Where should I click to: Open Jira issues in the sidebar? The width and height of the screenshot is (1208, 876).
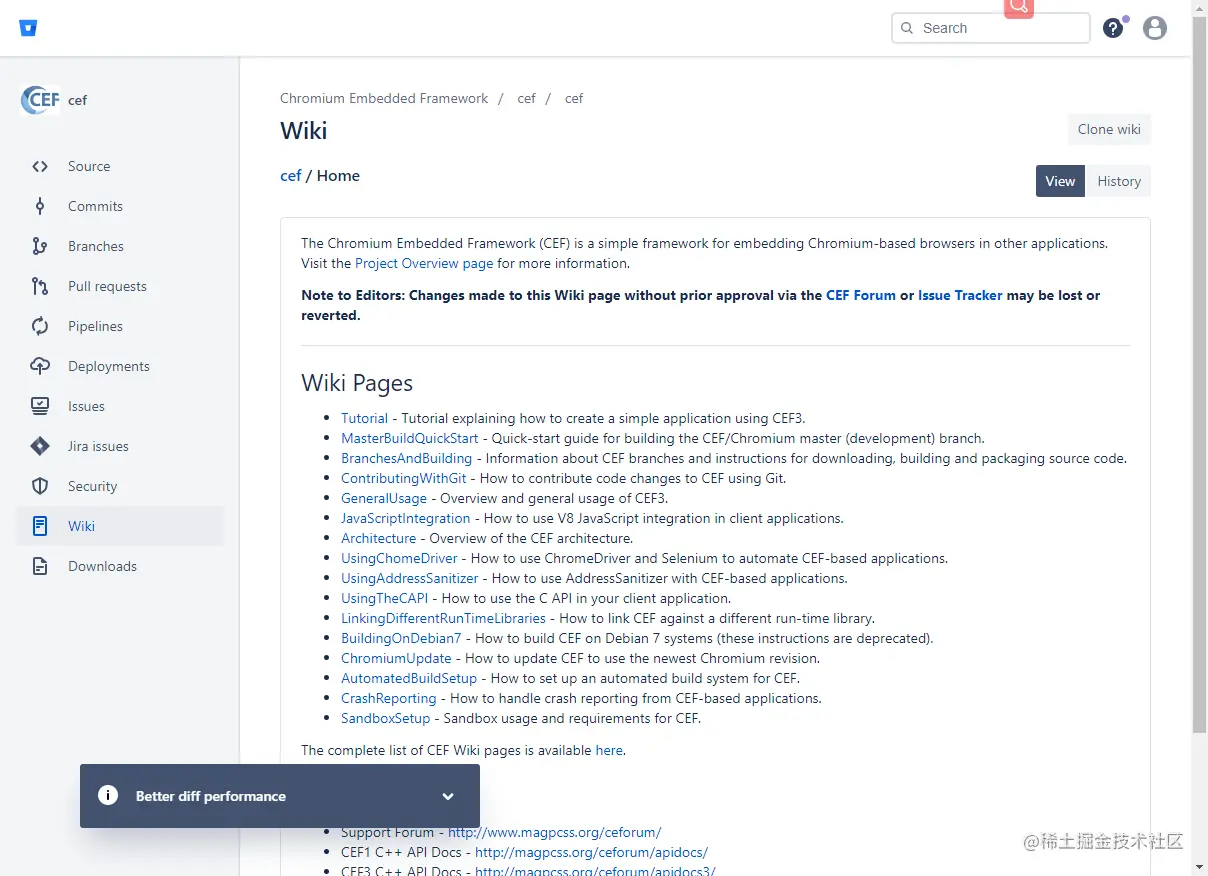point(120,447)
